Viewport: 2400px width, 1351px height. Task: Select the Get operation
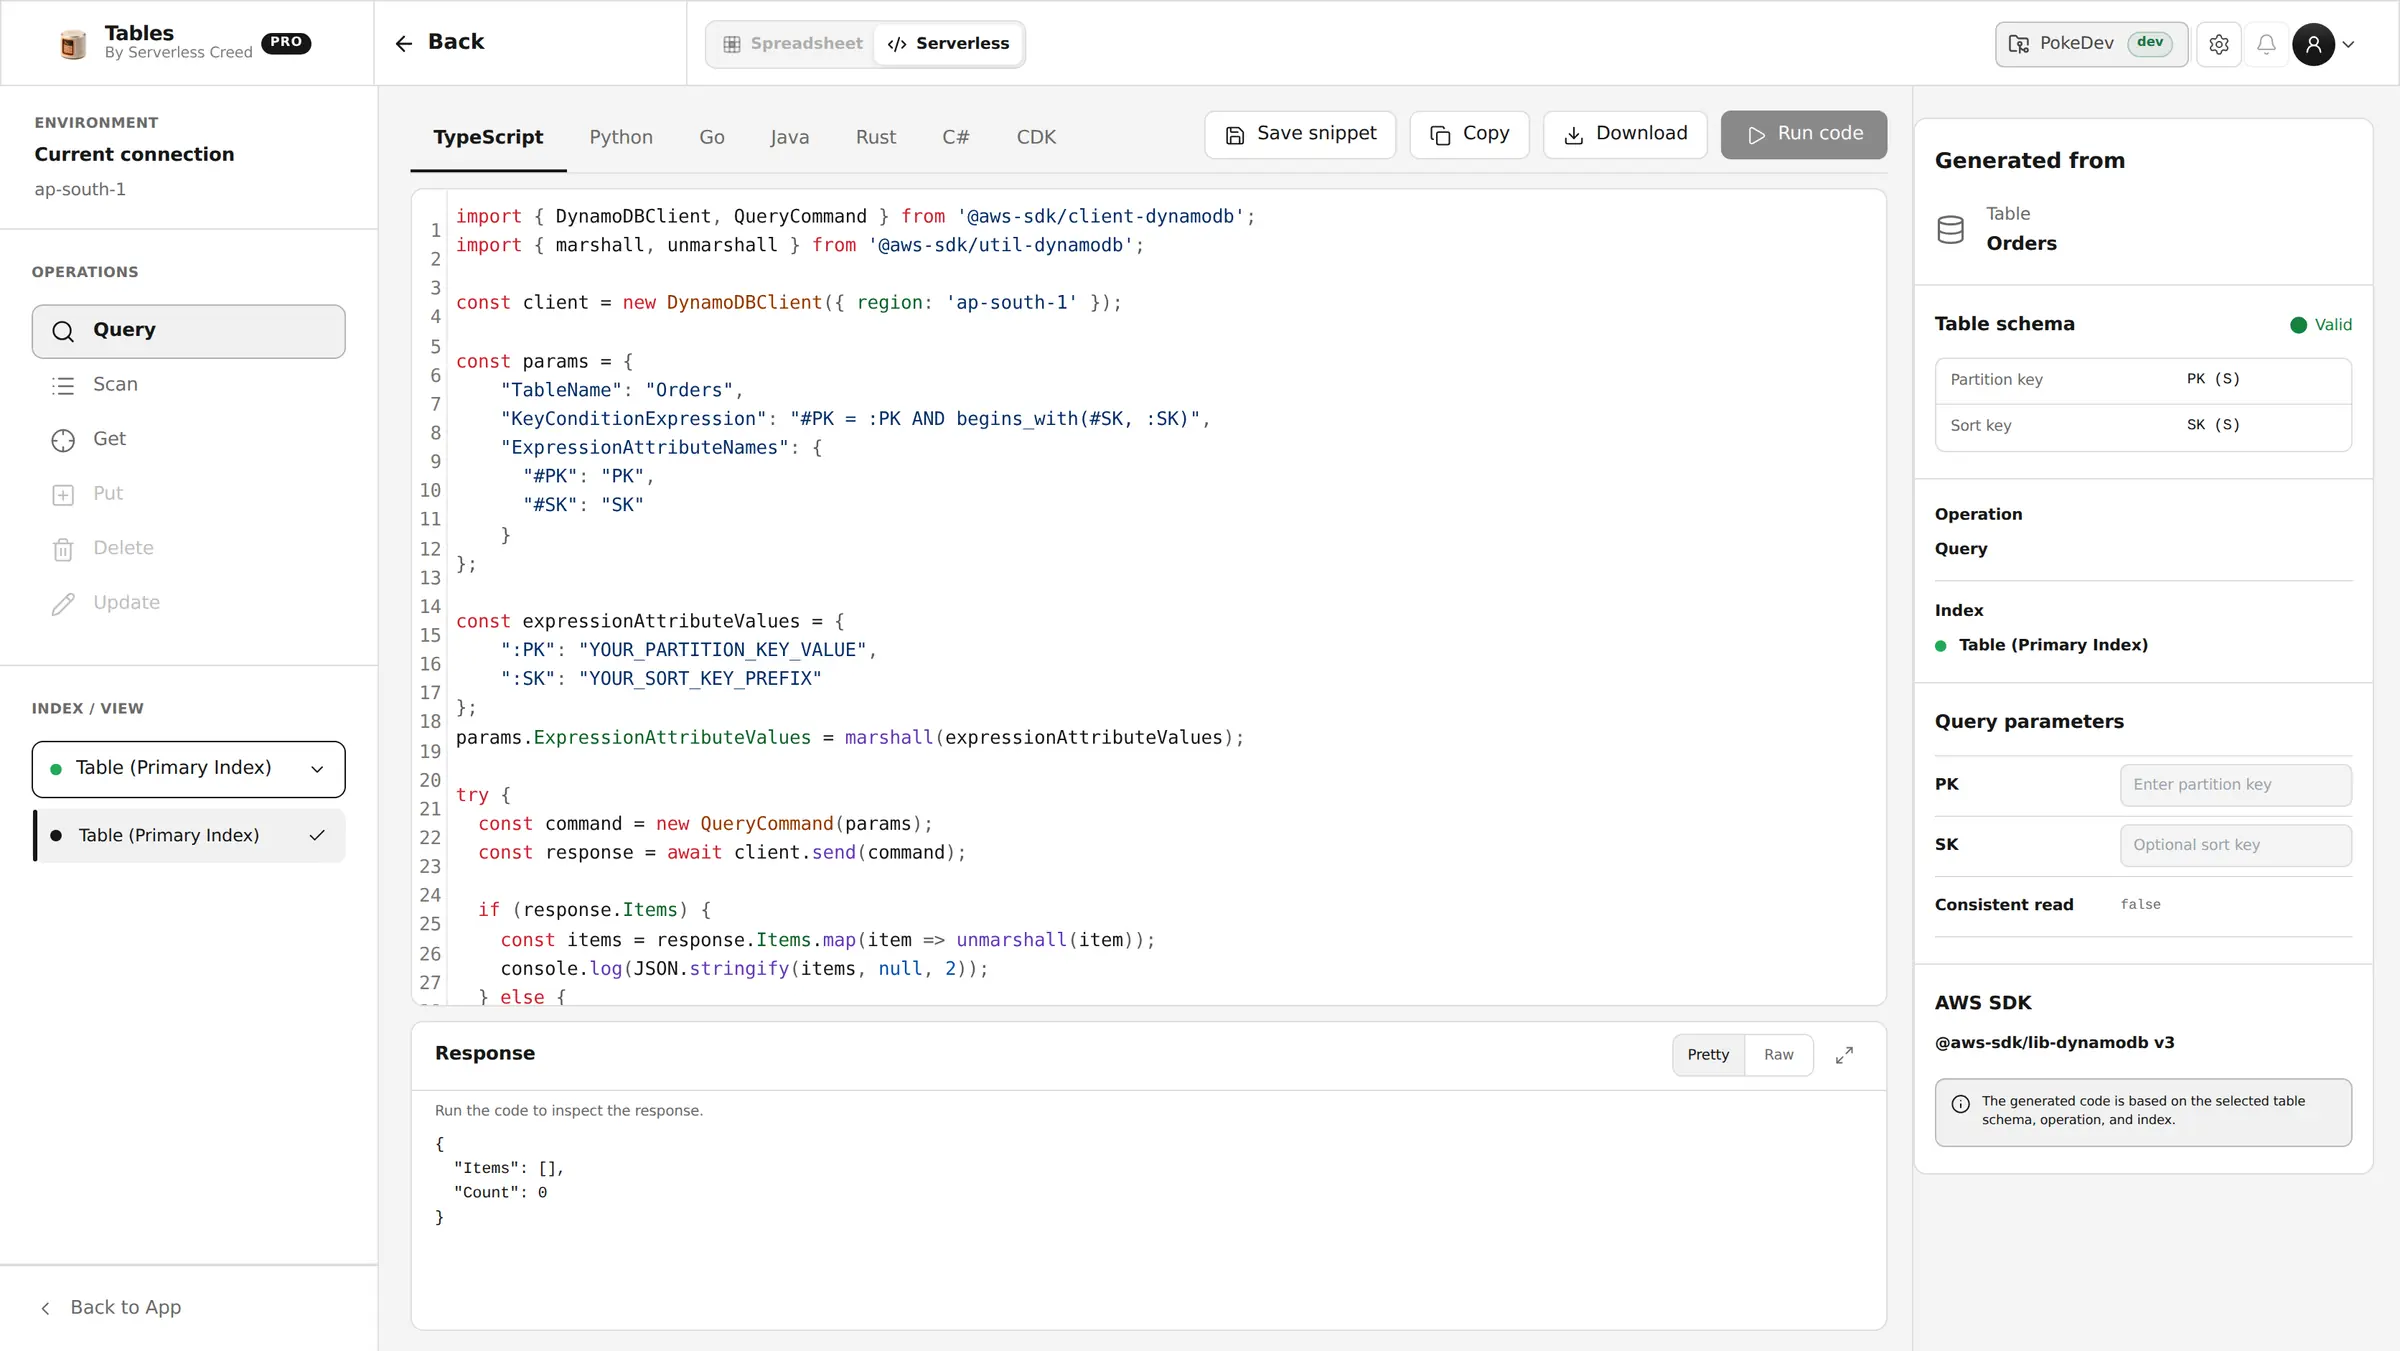click(x=189, y=440)
